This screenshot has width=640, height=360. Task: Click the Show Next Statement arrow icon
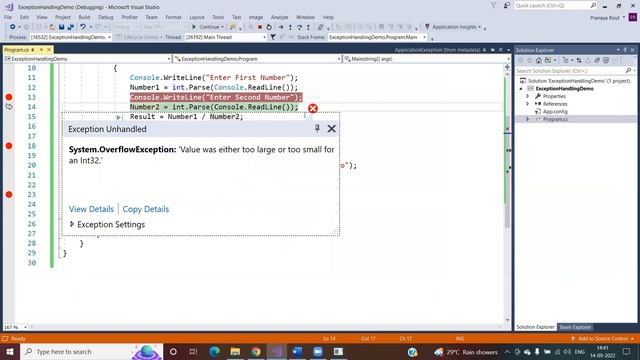(281, 27)
